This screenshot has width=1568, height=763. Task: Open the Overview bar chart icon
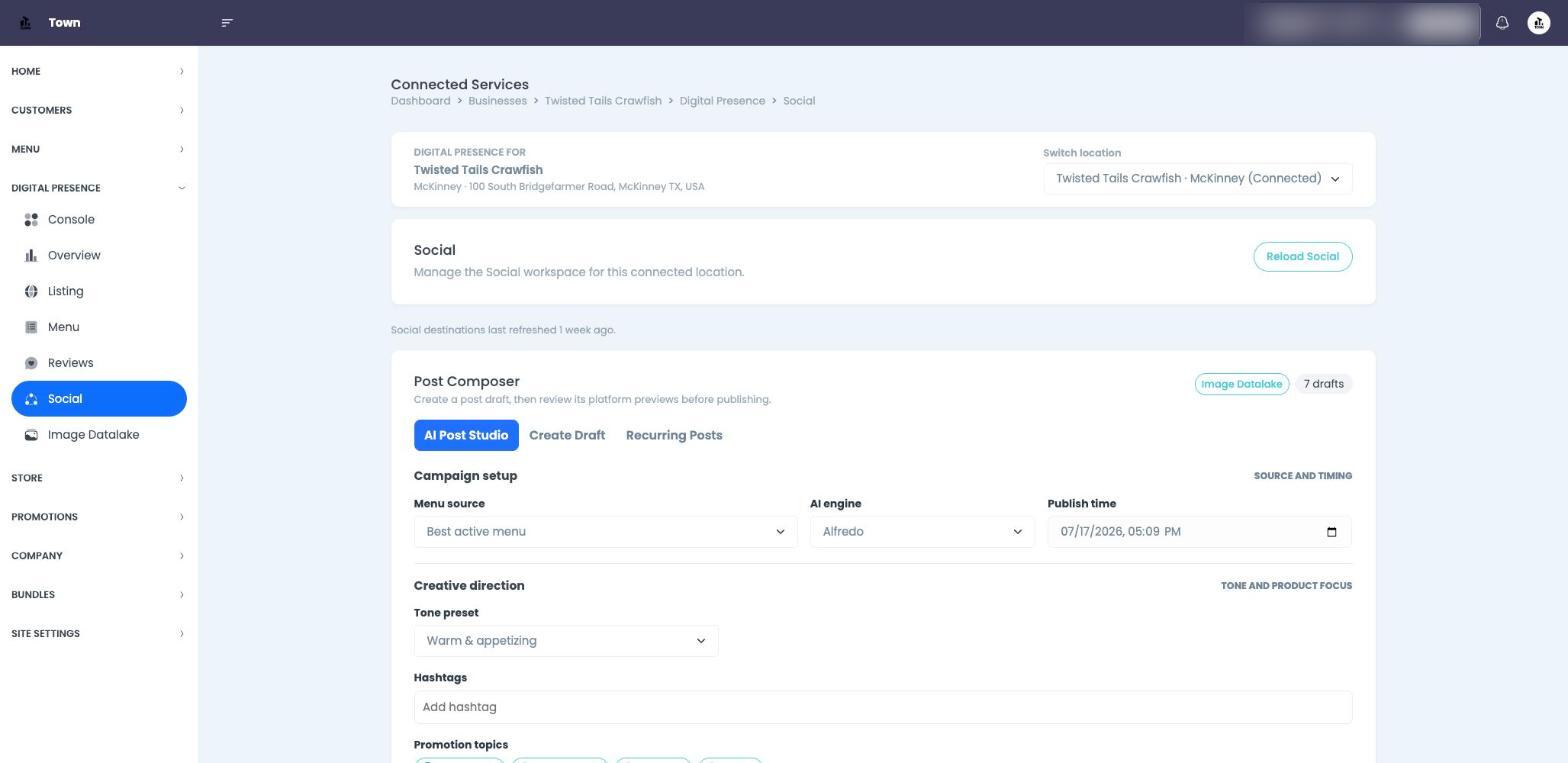click(31, 256)
